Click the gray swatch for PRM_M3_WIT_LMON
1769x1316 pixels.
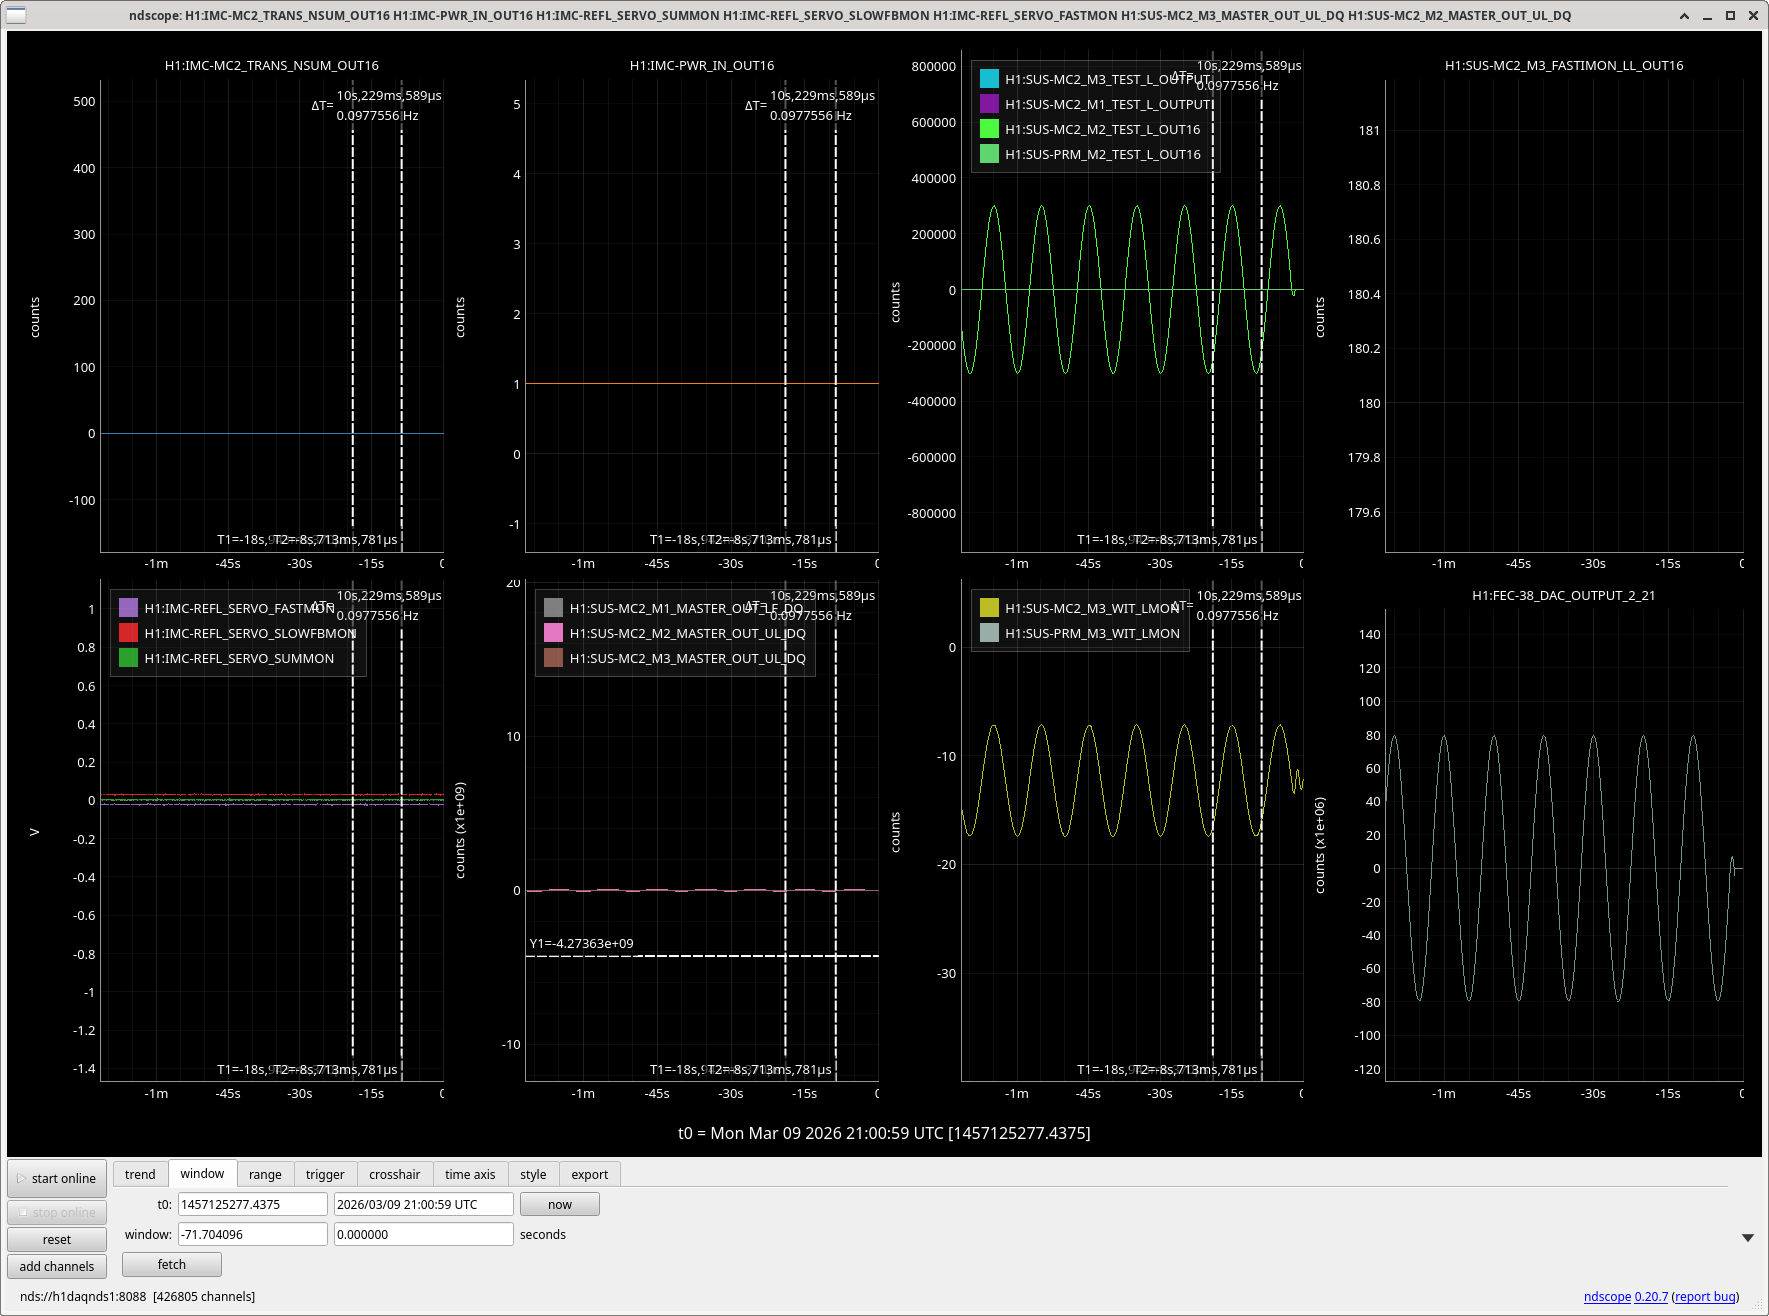pyautogui.click(x=989, y=633)
